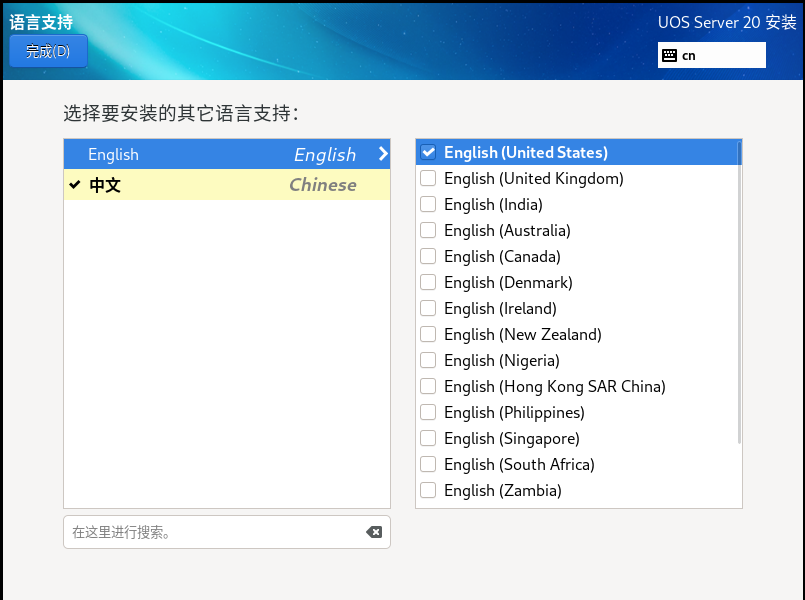Image resolution: width=805 pixels, height=600 pixels.
Task: Click 完成(D) to finish language setup
Action: click(x=48, y=51)
